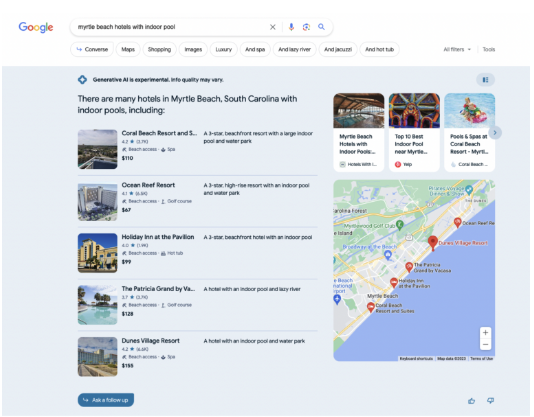This screenshot has height=417, width=534.
Task: Click the magnifying glass search button
Action: (321, 27)
